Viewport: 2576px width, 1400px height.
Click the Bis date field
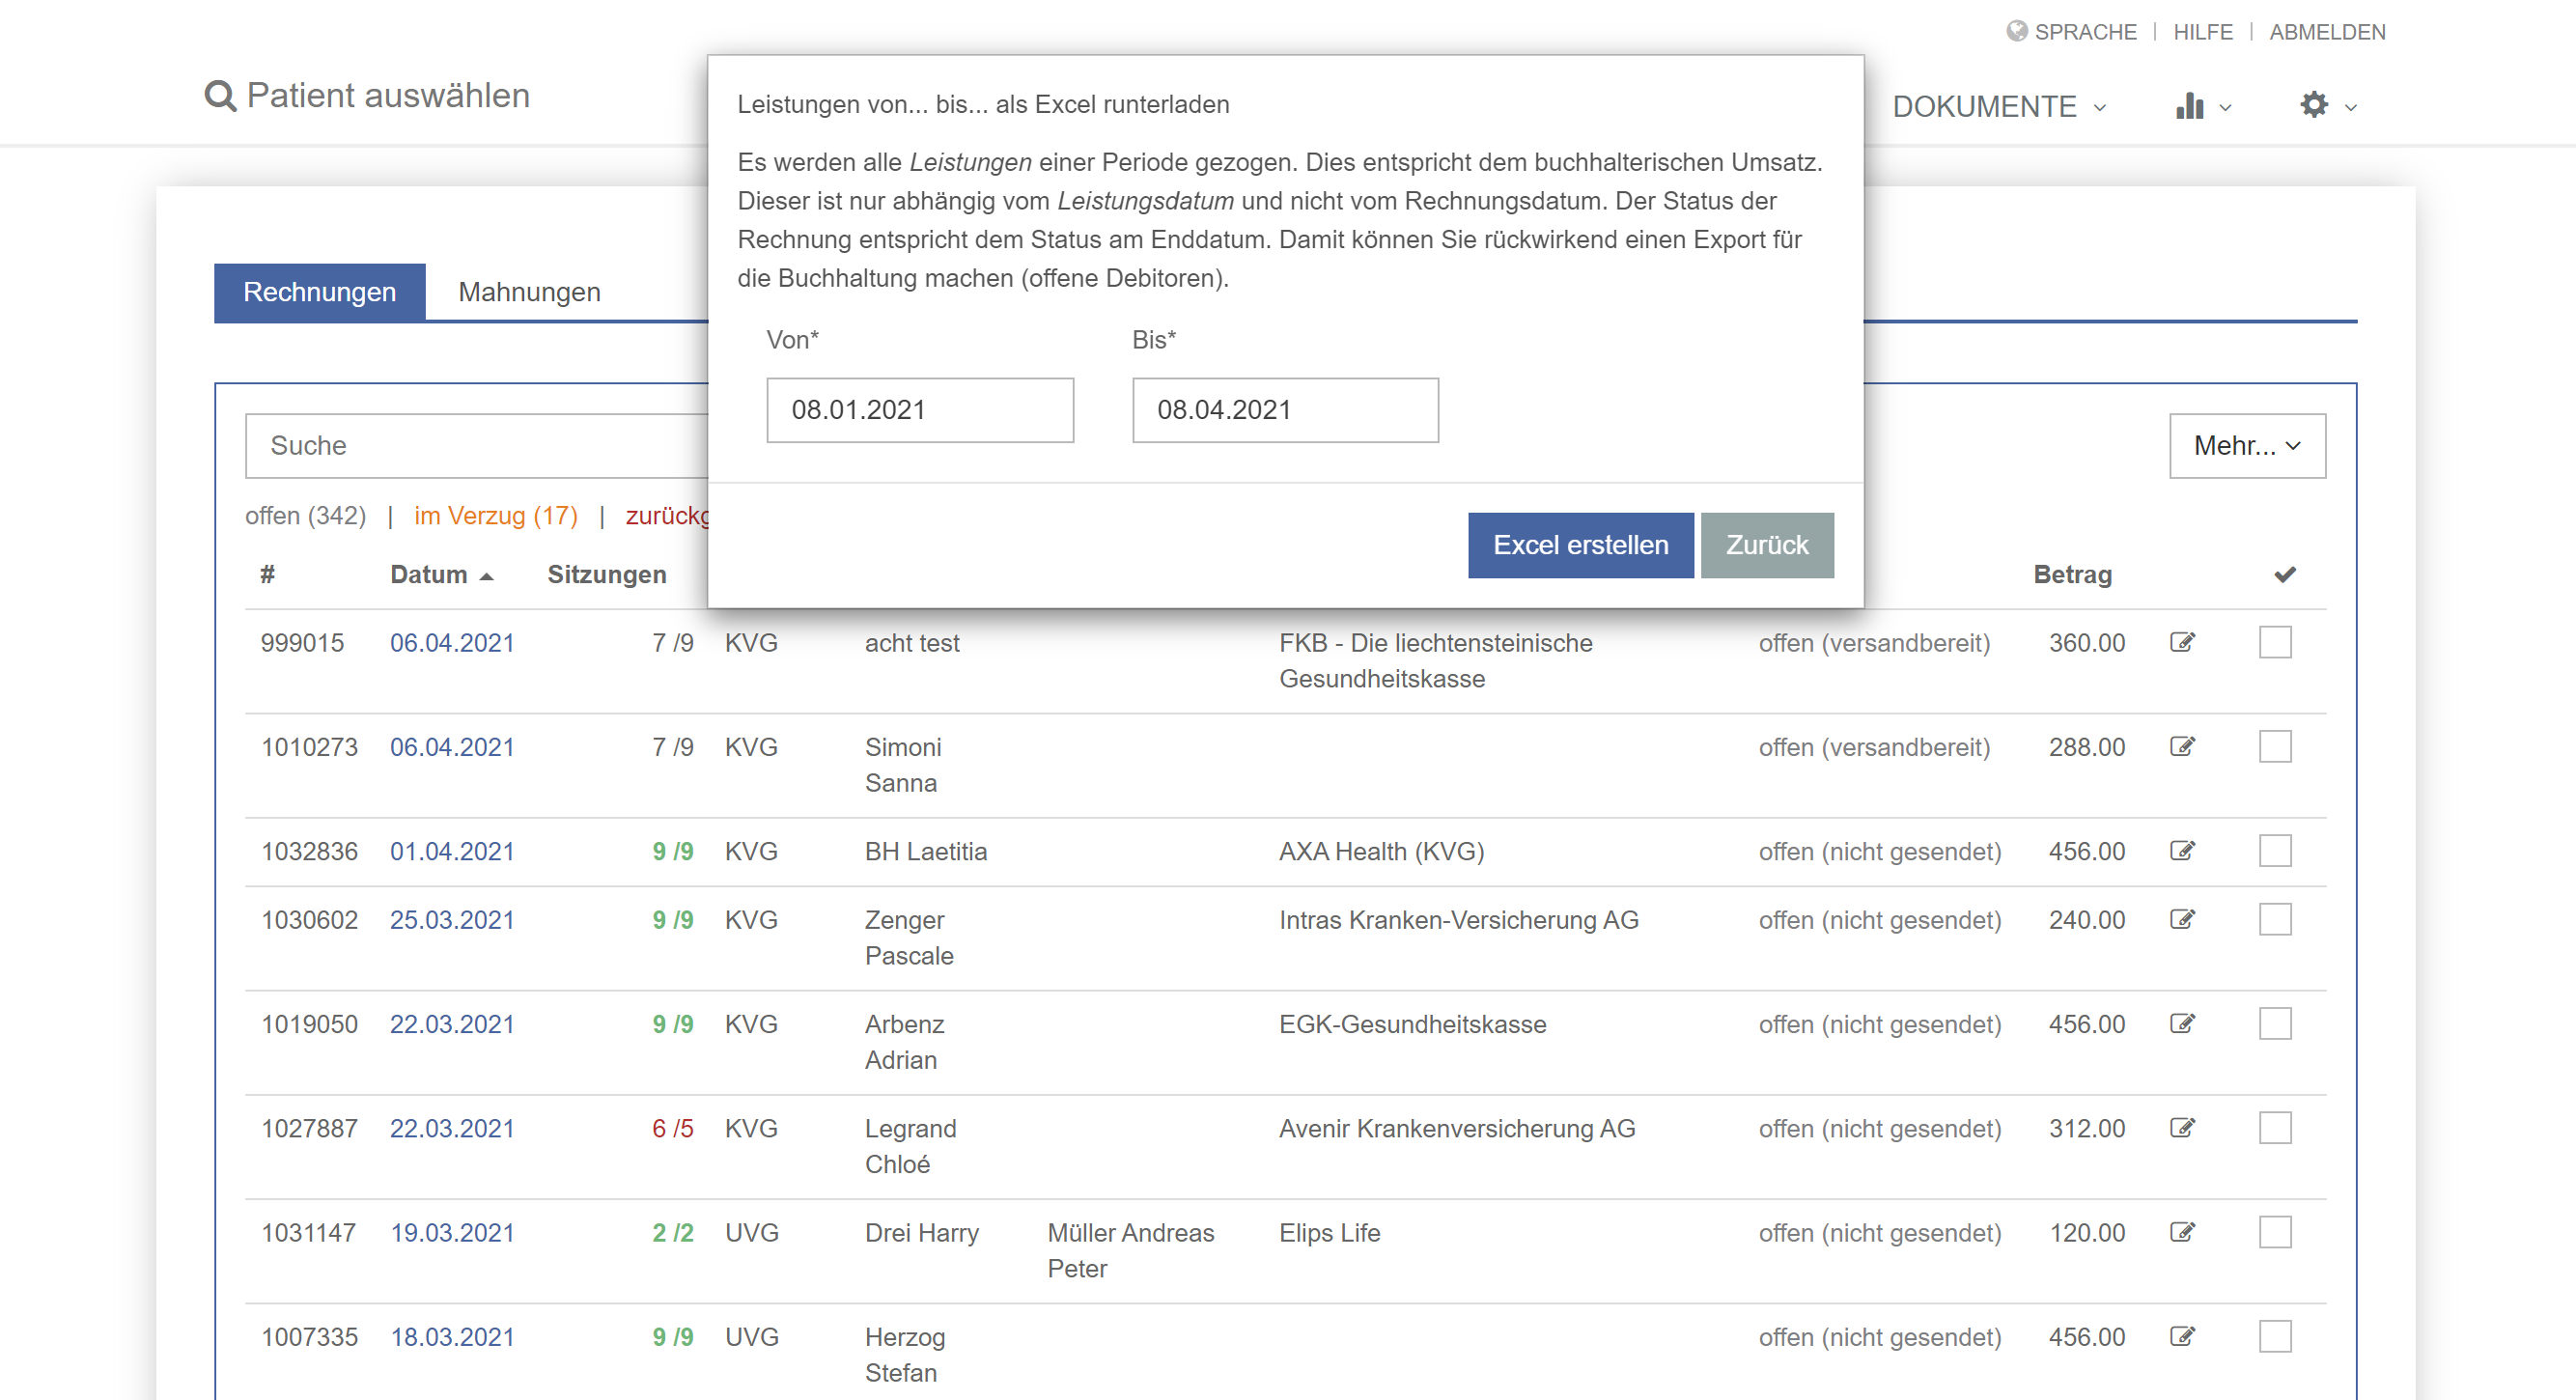(x=1285, y=410)
